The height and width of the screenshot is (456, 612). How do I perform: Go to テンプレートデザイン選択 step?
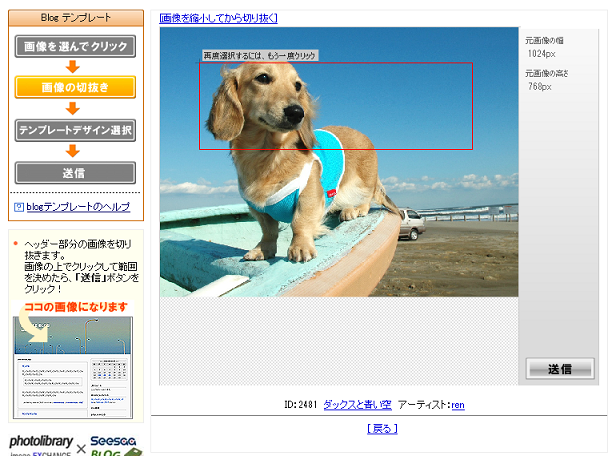click(x=75, y=130)
